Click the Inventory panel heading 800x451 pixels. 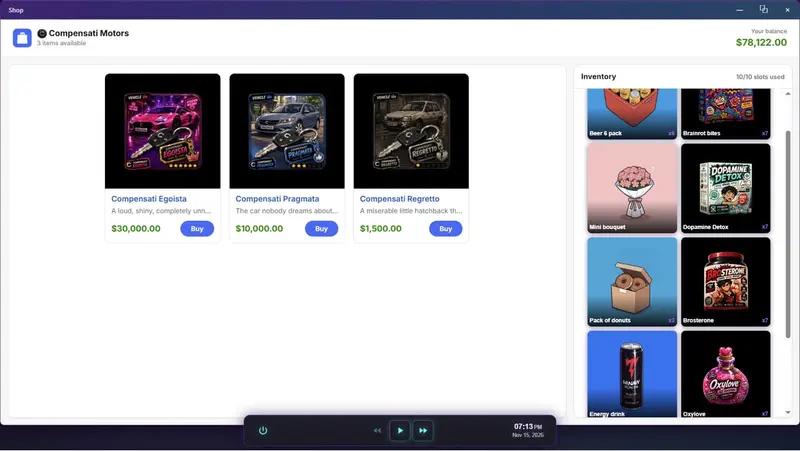tap(598, 77)
